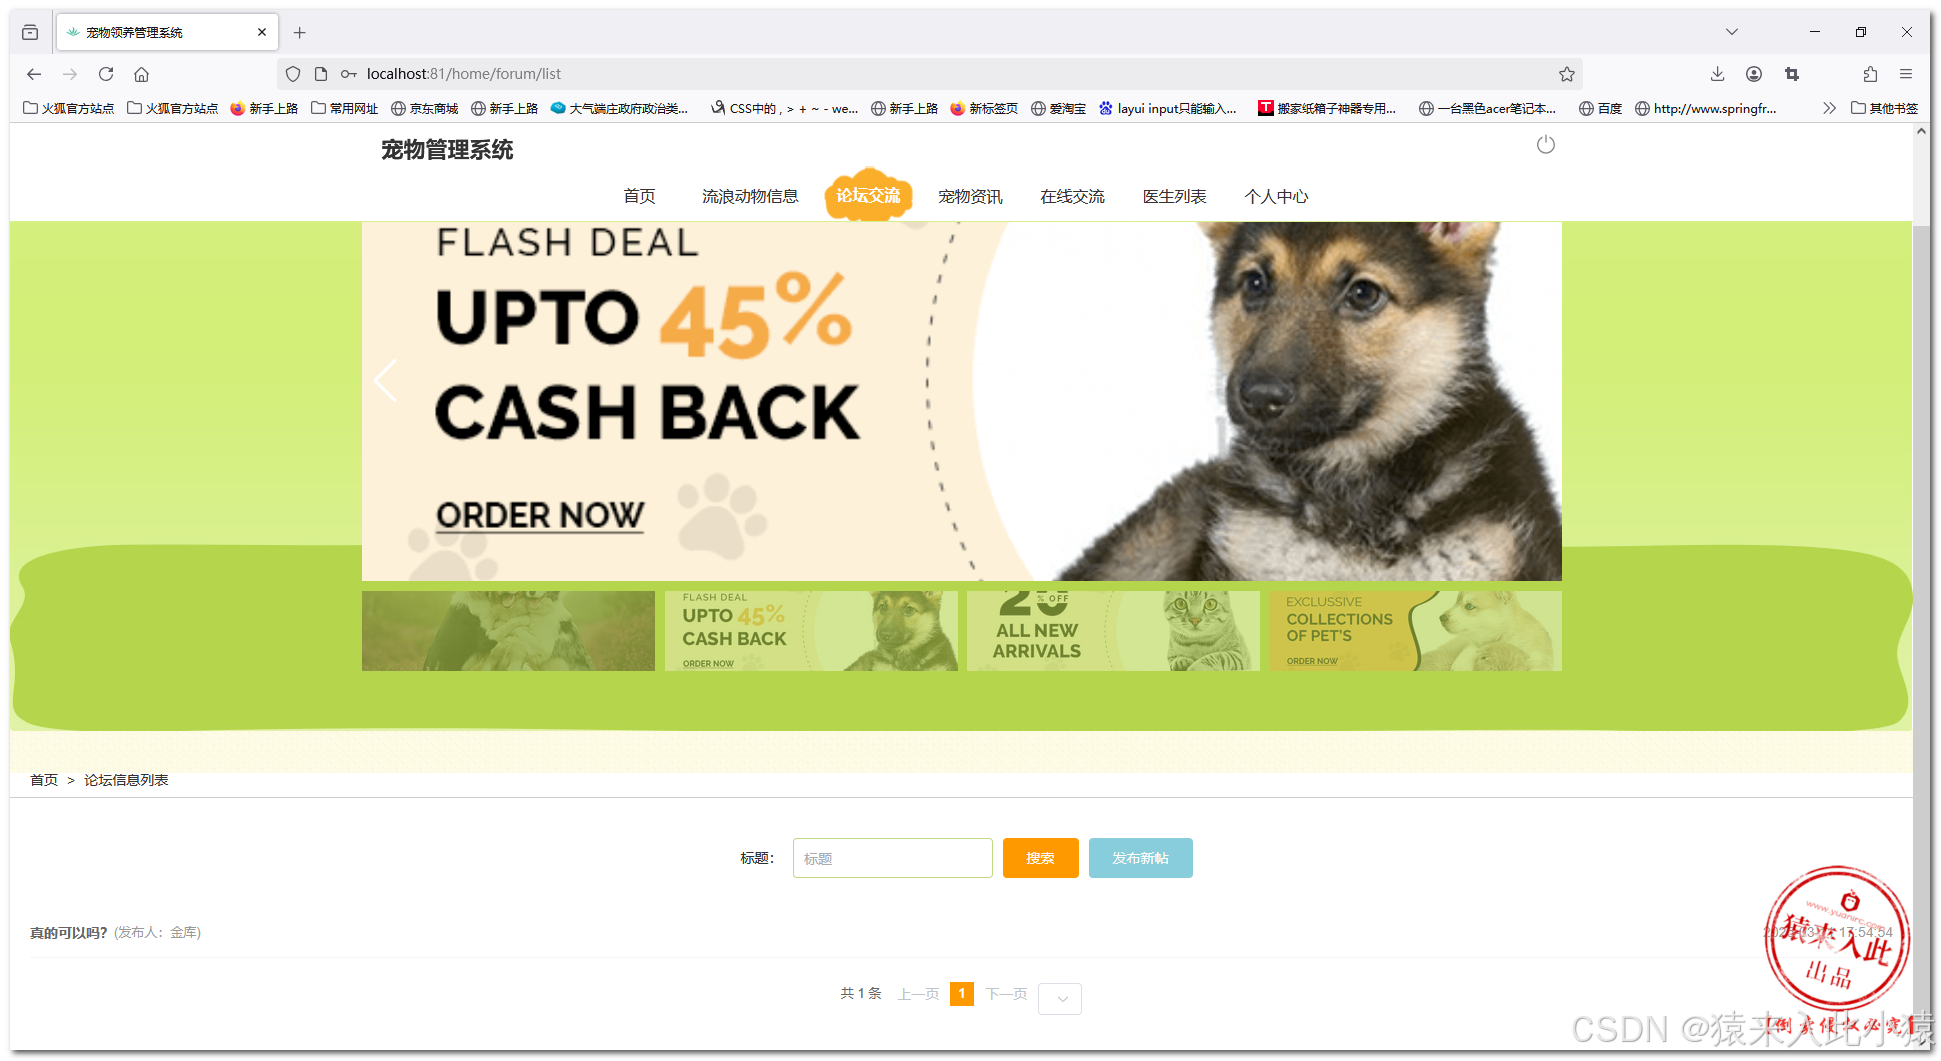Select the ALL NEW ARRIVALS thumbnail
The image size is (1941, 1061).
[x=1113, y=631]
